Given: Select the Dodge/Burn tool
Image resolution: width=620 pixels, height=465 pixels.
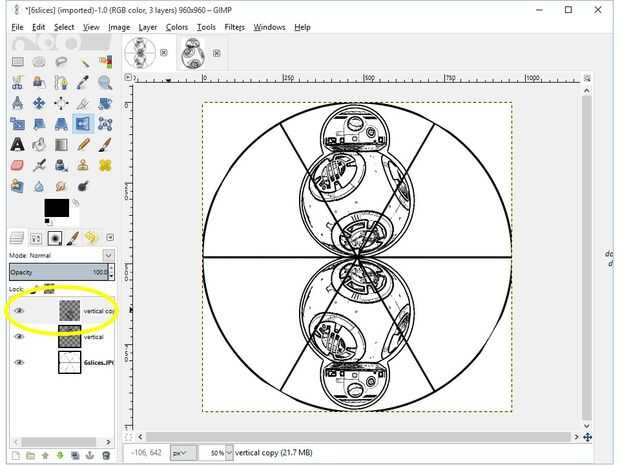Looking at the screenshot, I should tap(83, 186).
